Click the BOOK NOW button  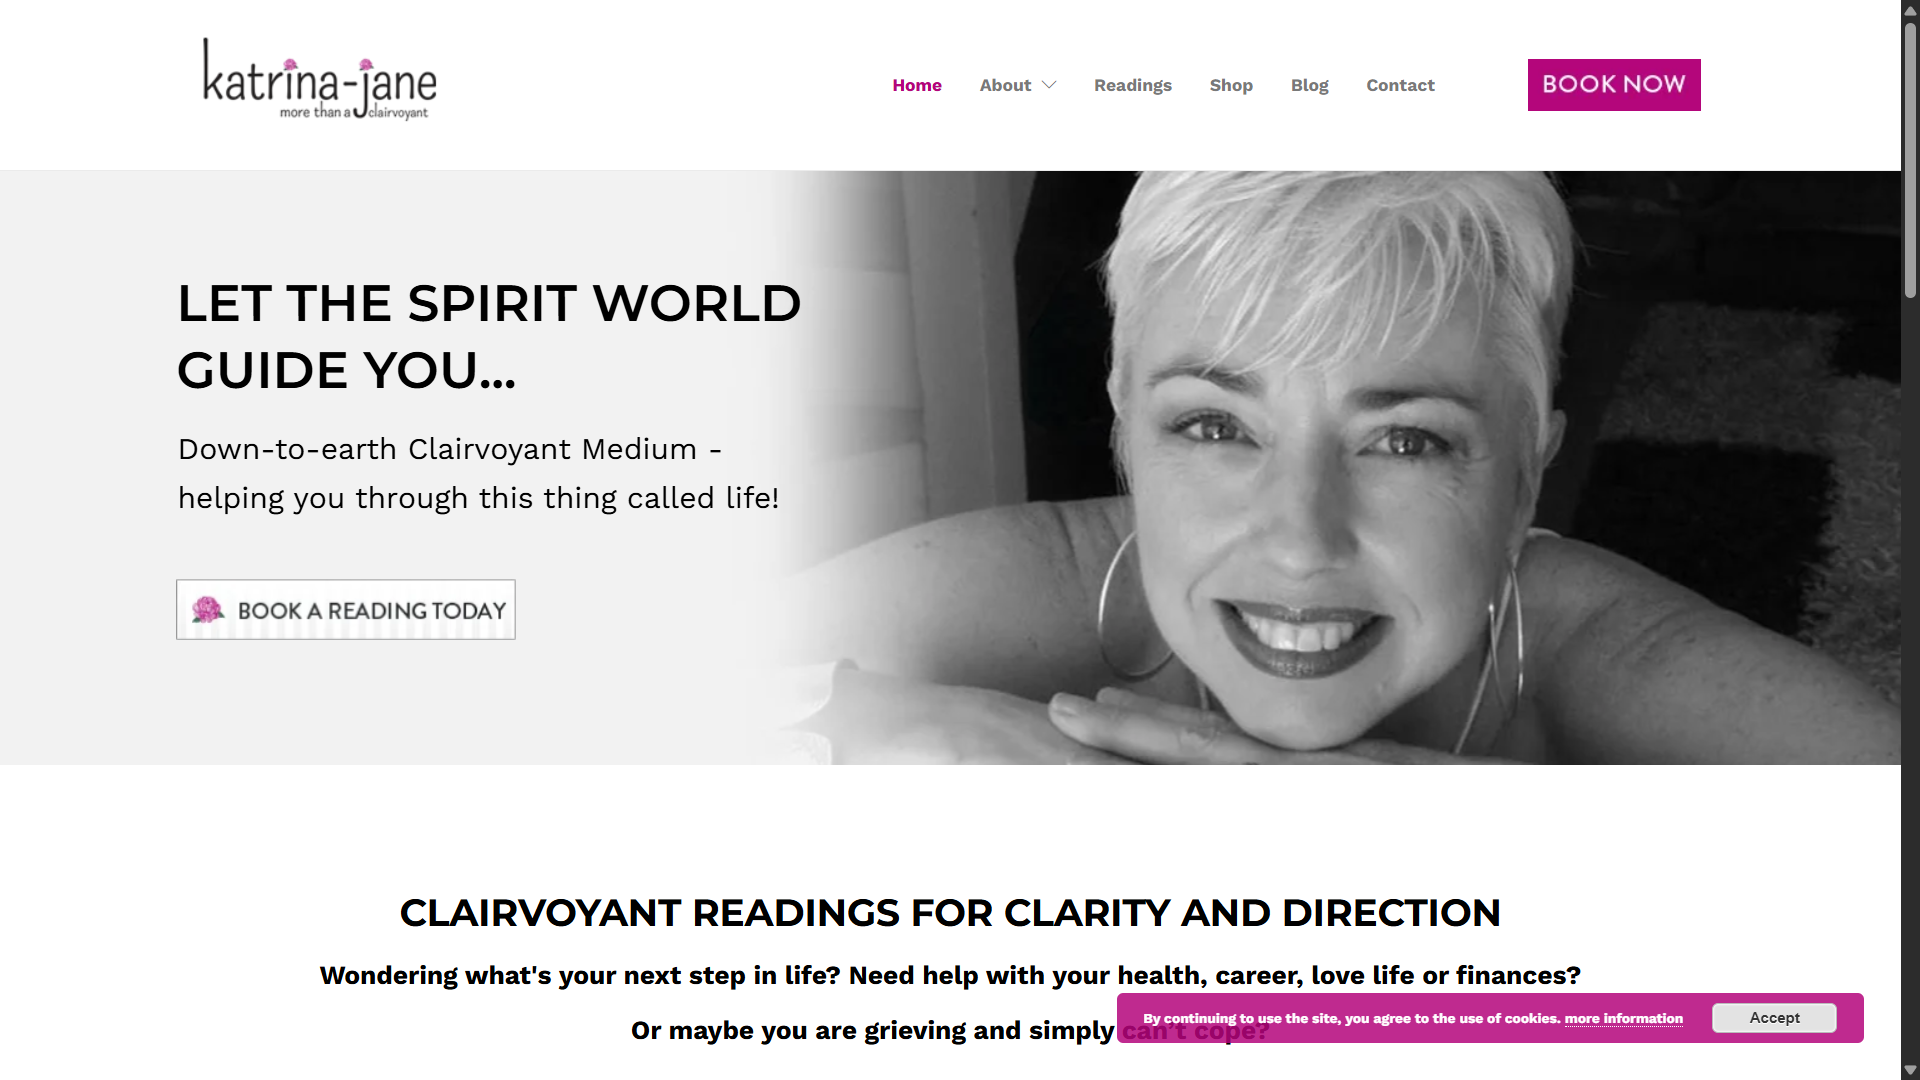1614,85
